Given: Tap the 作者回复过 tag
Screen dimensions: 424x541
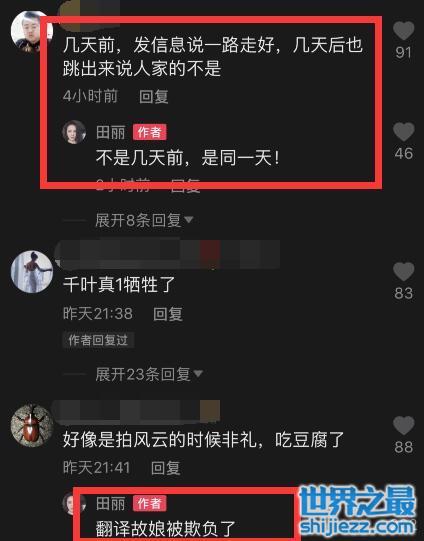Looking at the screenshot, I should tap(98, 340).
